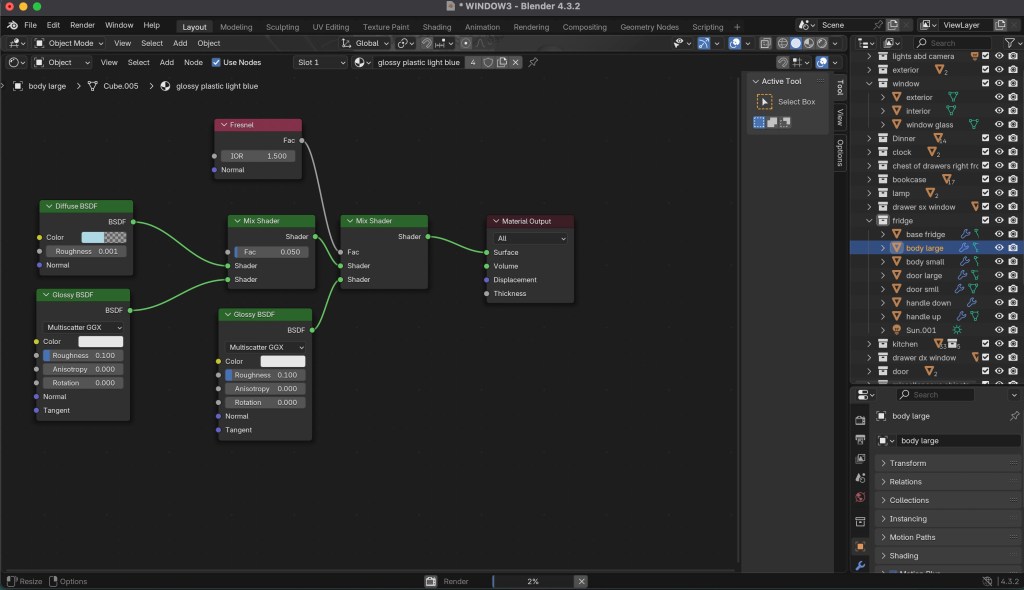Open the World properties tab
Image resolution: width=1024 pixels, height=590 pixels.
point(860,497)
